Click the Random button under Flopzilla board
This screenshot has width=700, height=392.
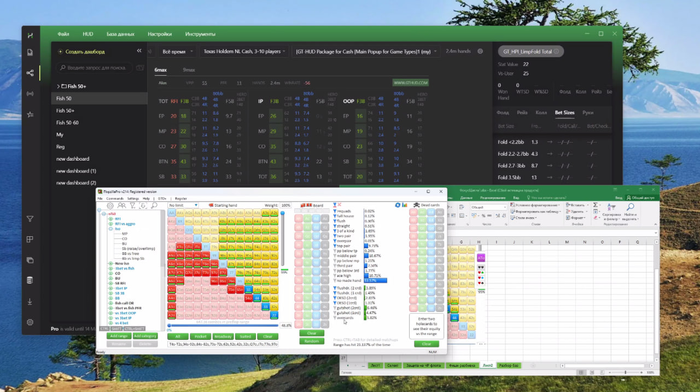312,341
